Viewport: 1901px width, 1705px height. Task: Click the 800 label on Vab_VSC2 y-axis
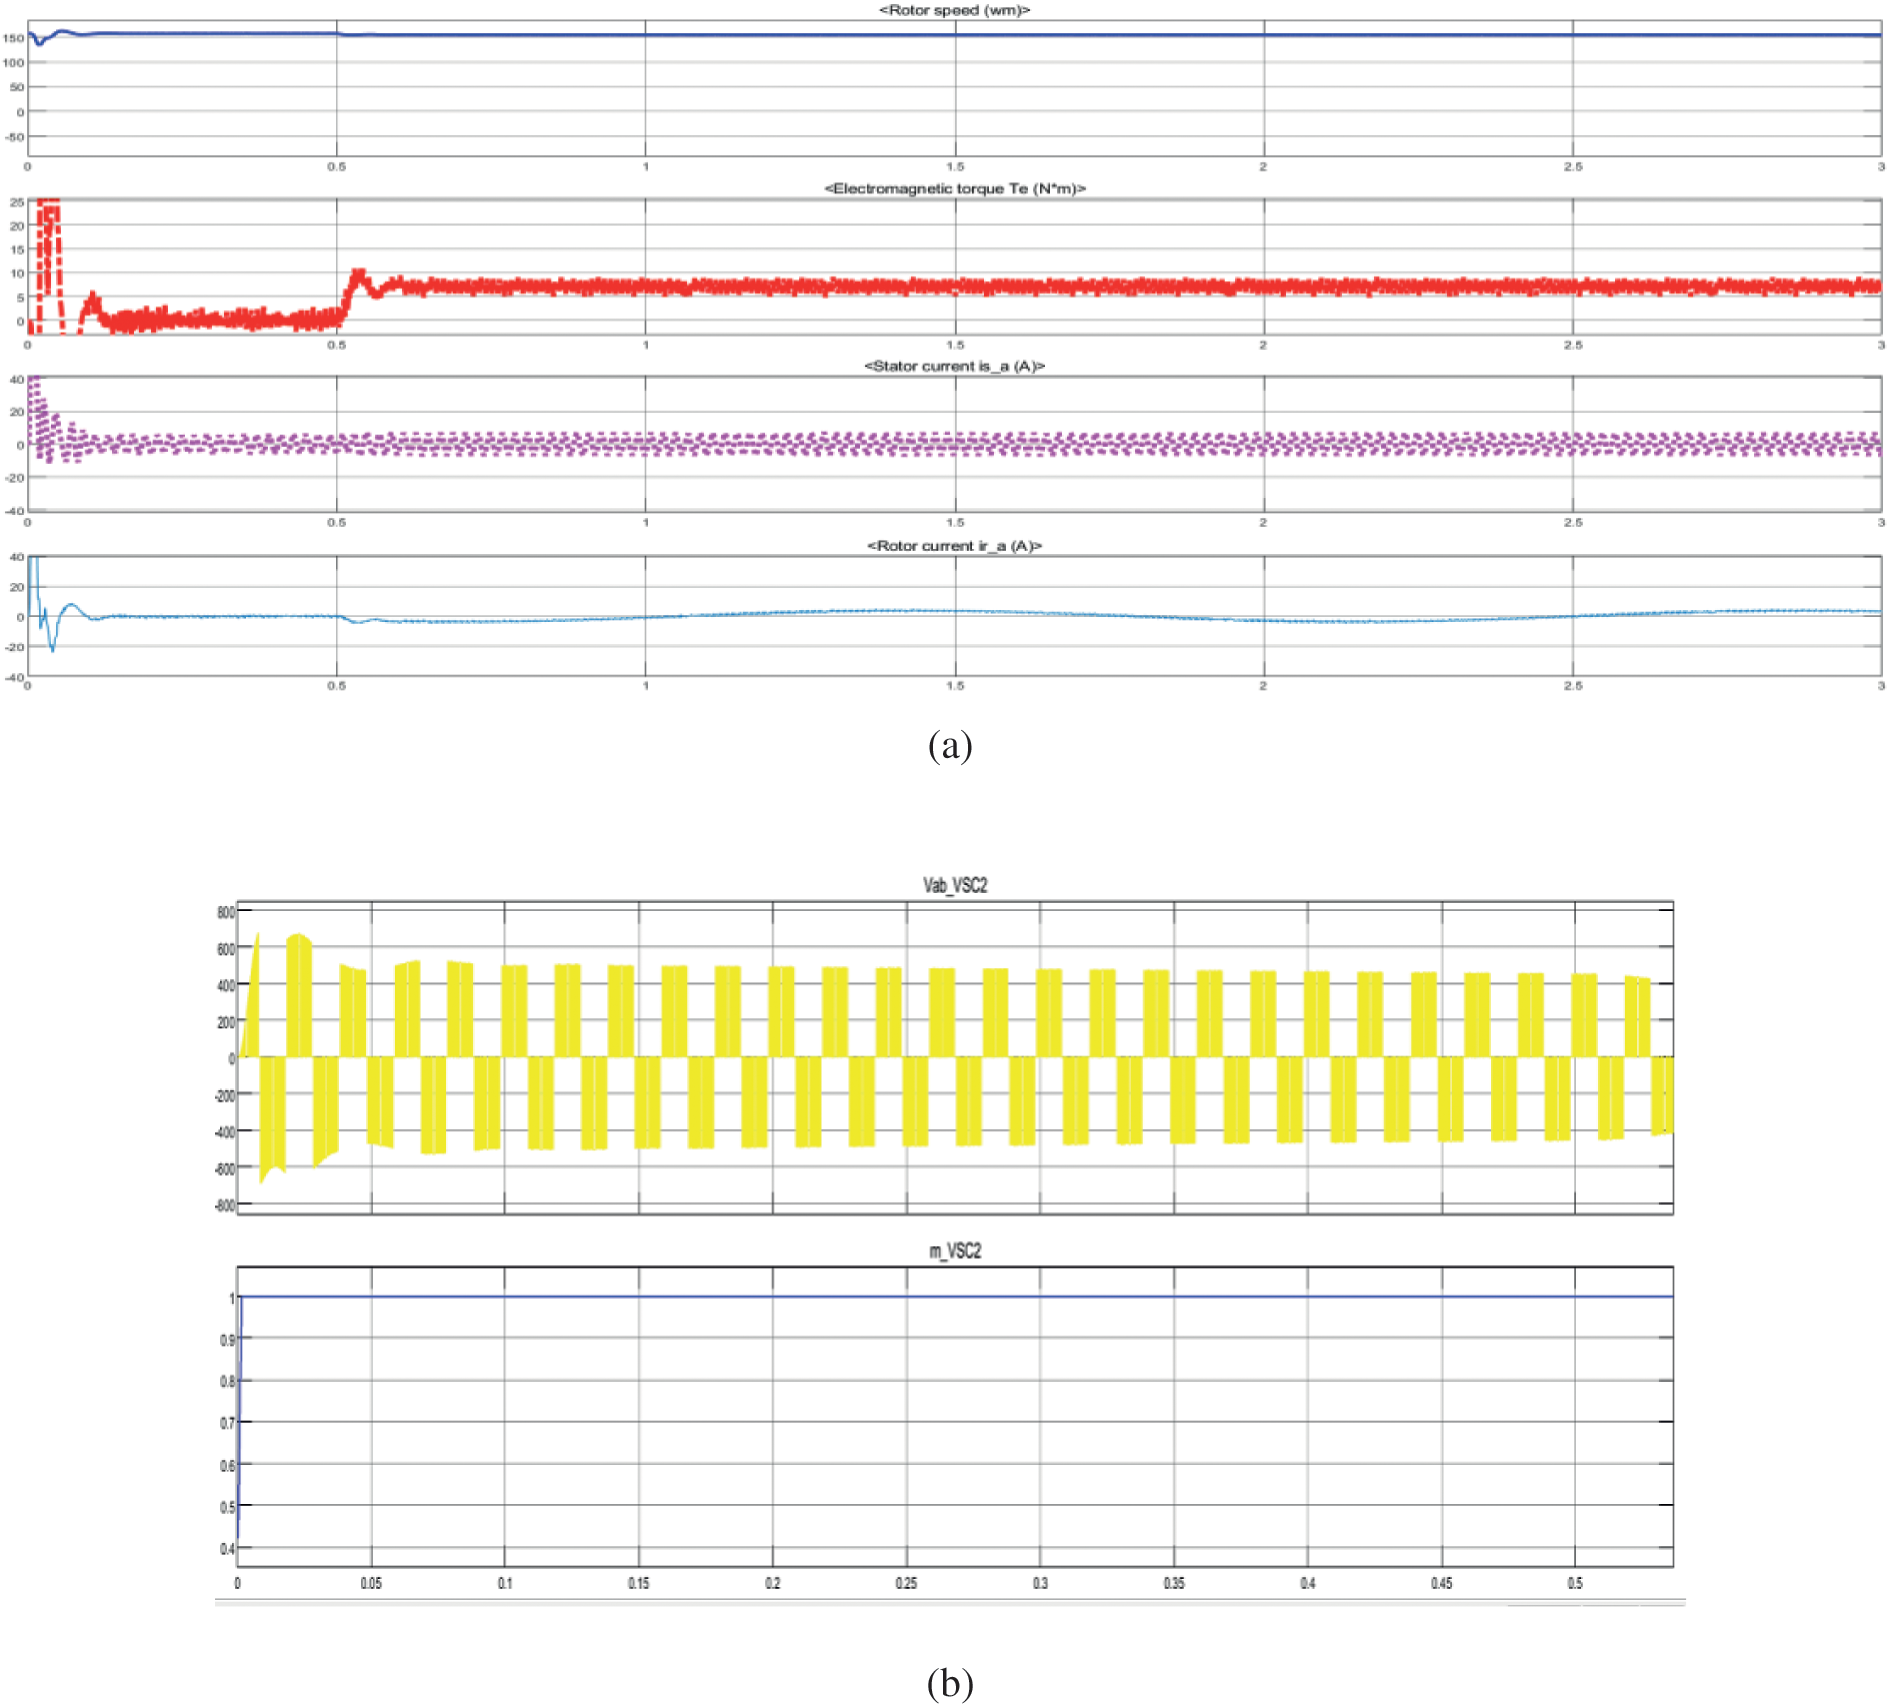point(225,912)
